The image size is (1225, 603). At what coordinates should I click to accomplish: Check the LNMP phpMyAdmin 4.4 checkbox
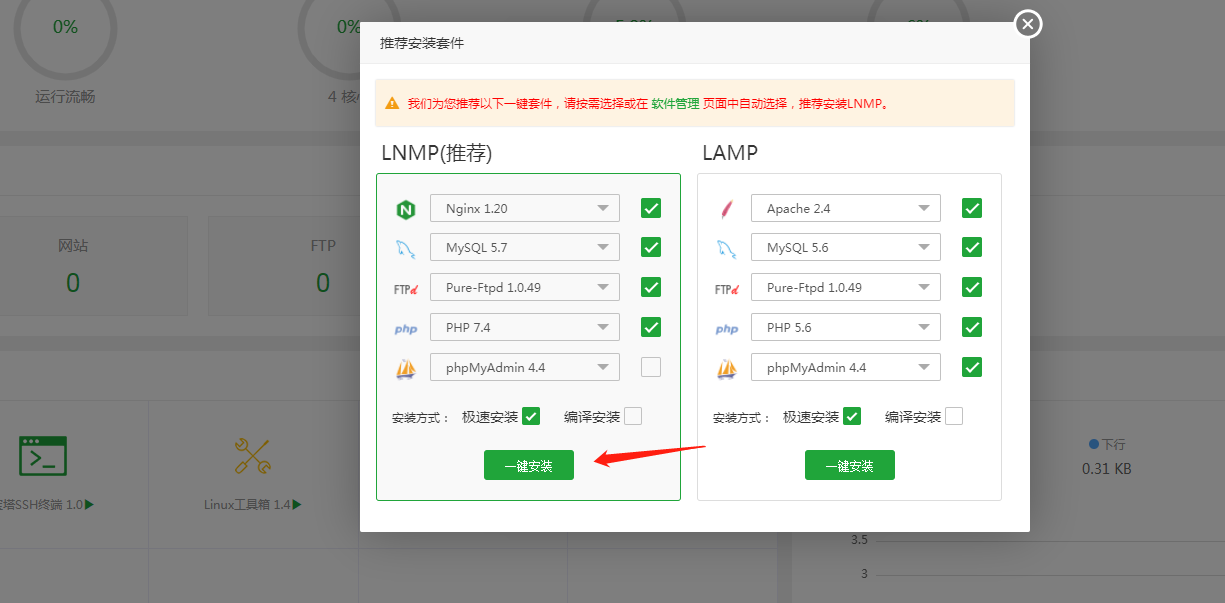tap(651, 367)
